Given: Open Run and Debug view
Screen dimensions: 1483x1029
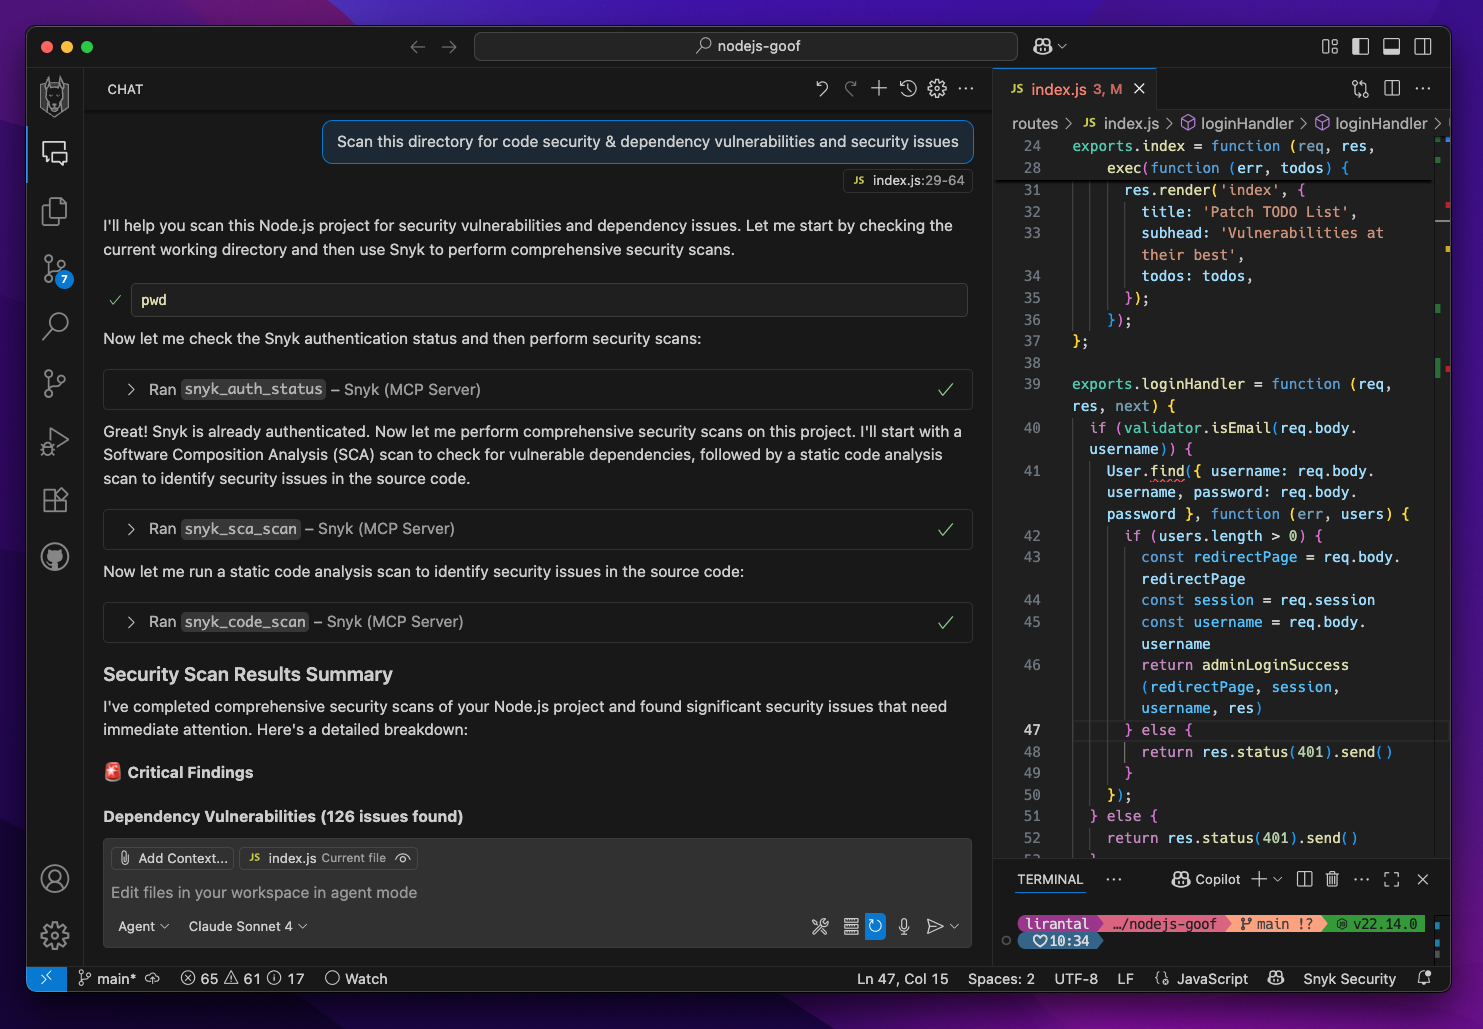Looking at the screenshot, I should point(55,441).
